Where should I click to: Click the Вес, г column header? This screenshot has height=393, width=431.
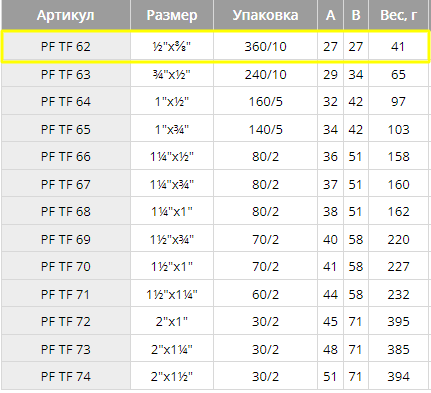(398, 15)
